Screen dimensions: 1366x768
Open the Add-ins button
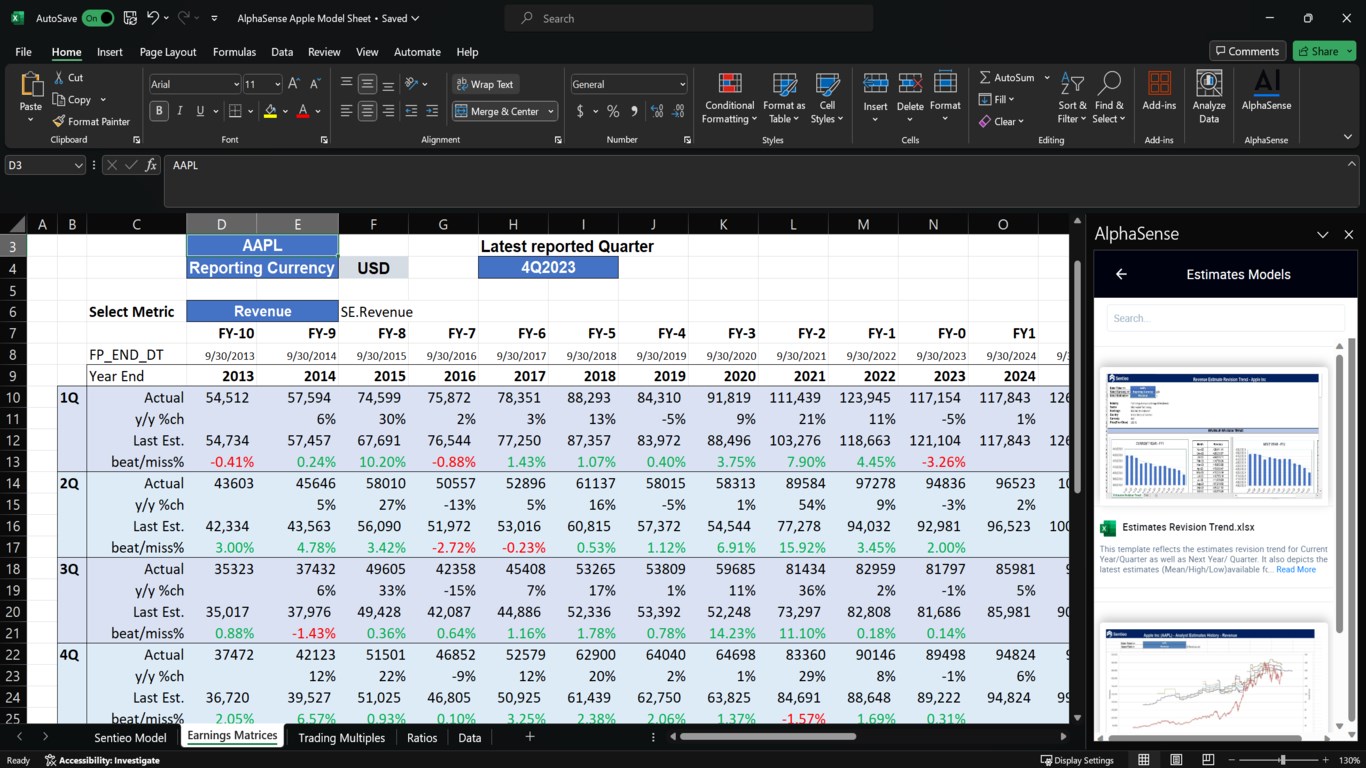(1159, 91)
